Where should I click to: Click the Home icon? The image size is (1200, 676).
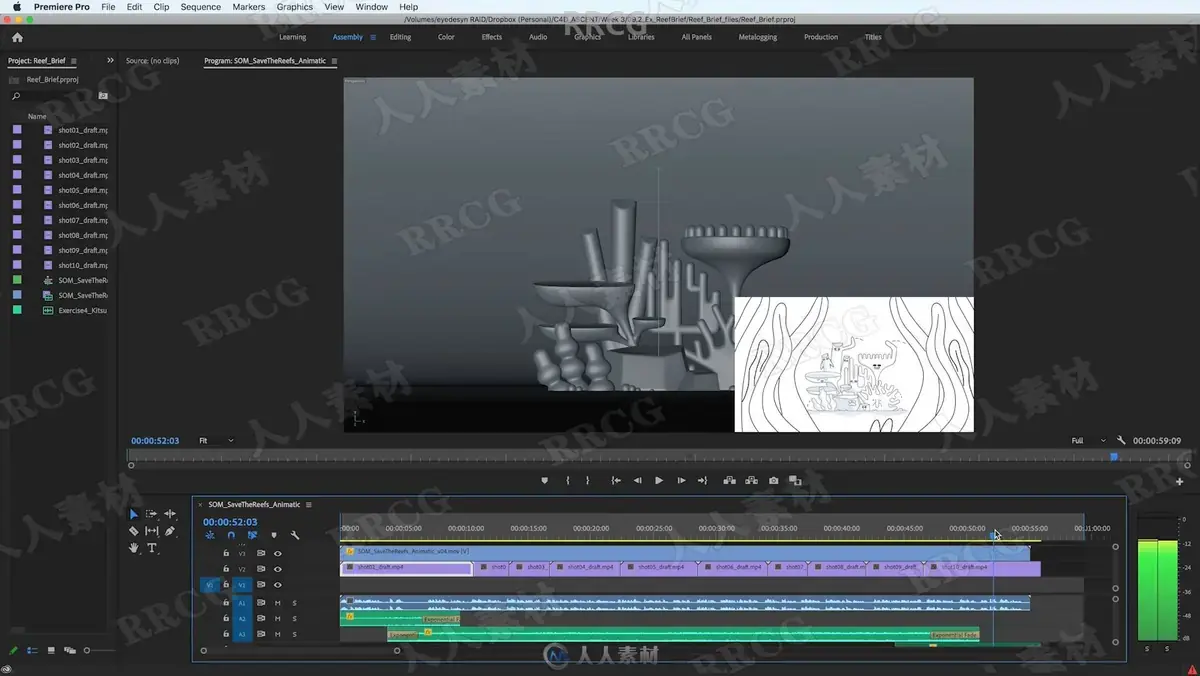[17, 37]
